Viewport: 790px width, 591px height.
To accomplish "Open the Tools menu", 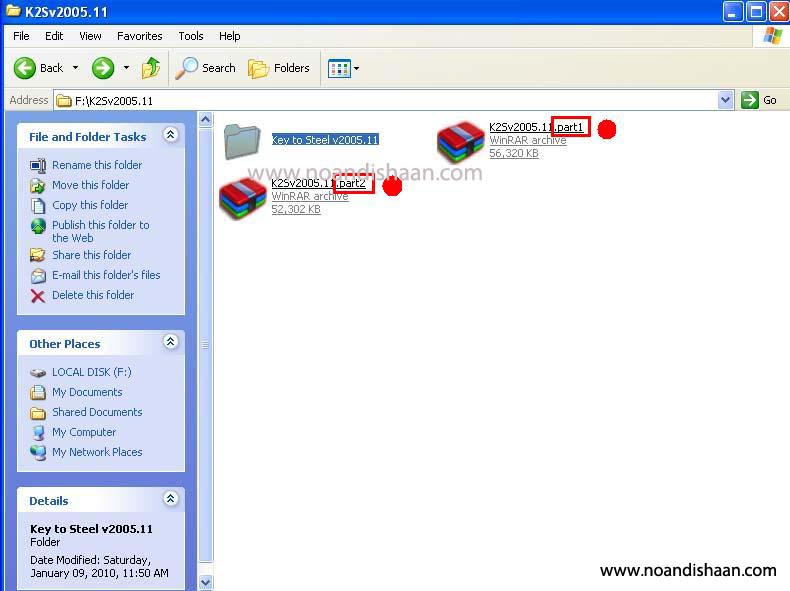I will 190,36.
